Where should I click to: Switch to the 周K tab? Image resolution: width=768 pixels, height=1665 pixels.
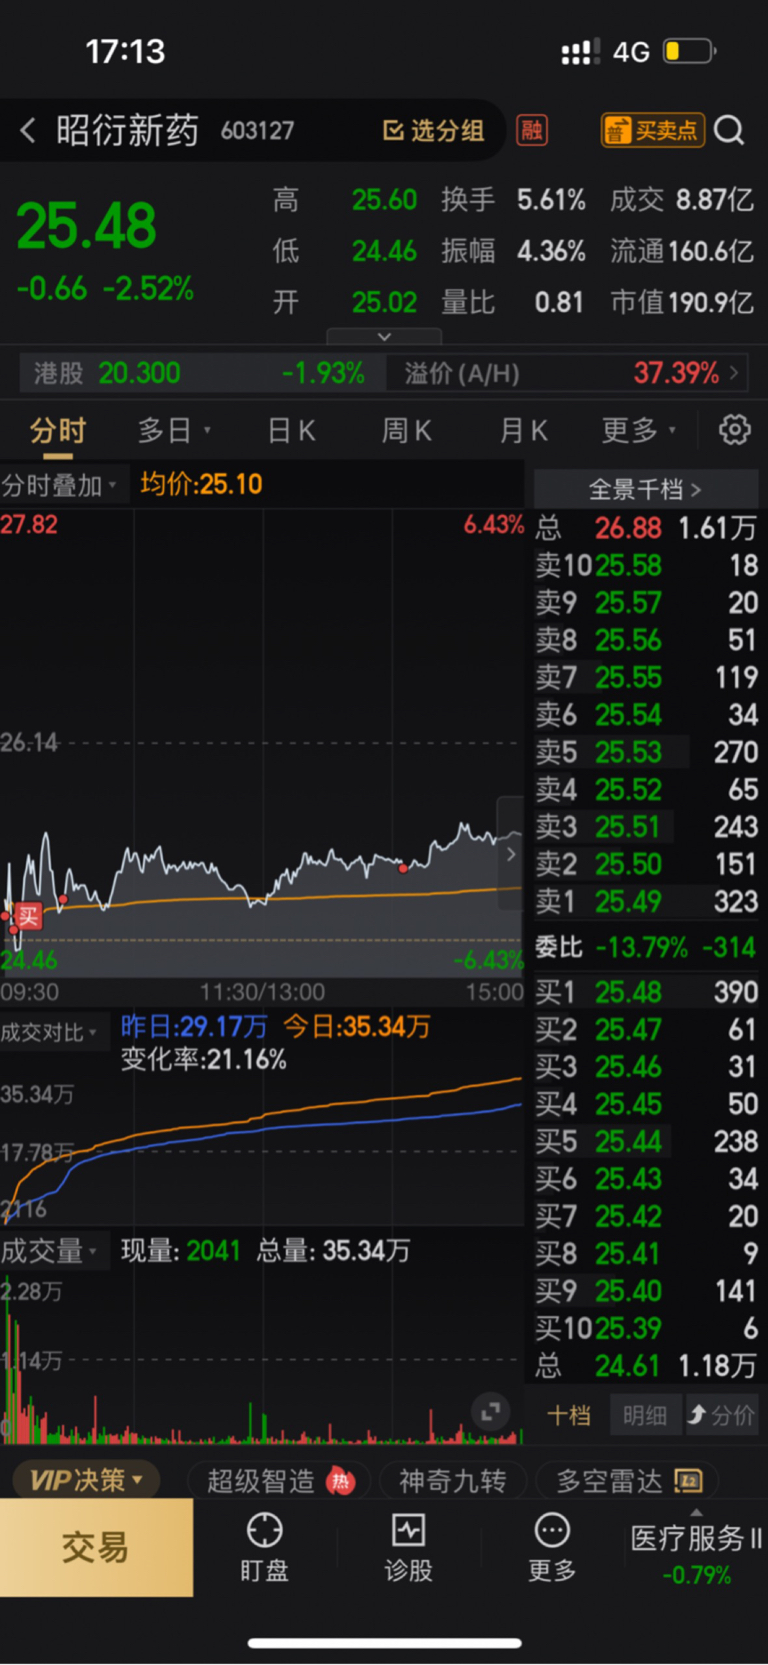point(406,431)
